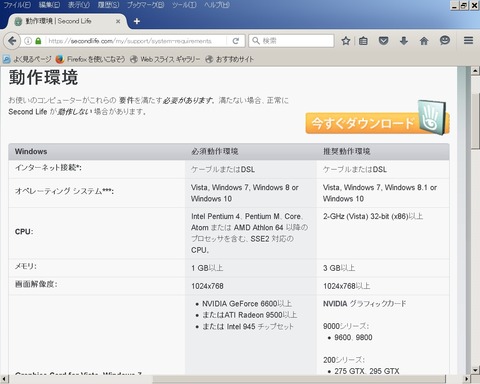Click the 必須動作環境 column header
Screen dimensions: 480x384
215,151
